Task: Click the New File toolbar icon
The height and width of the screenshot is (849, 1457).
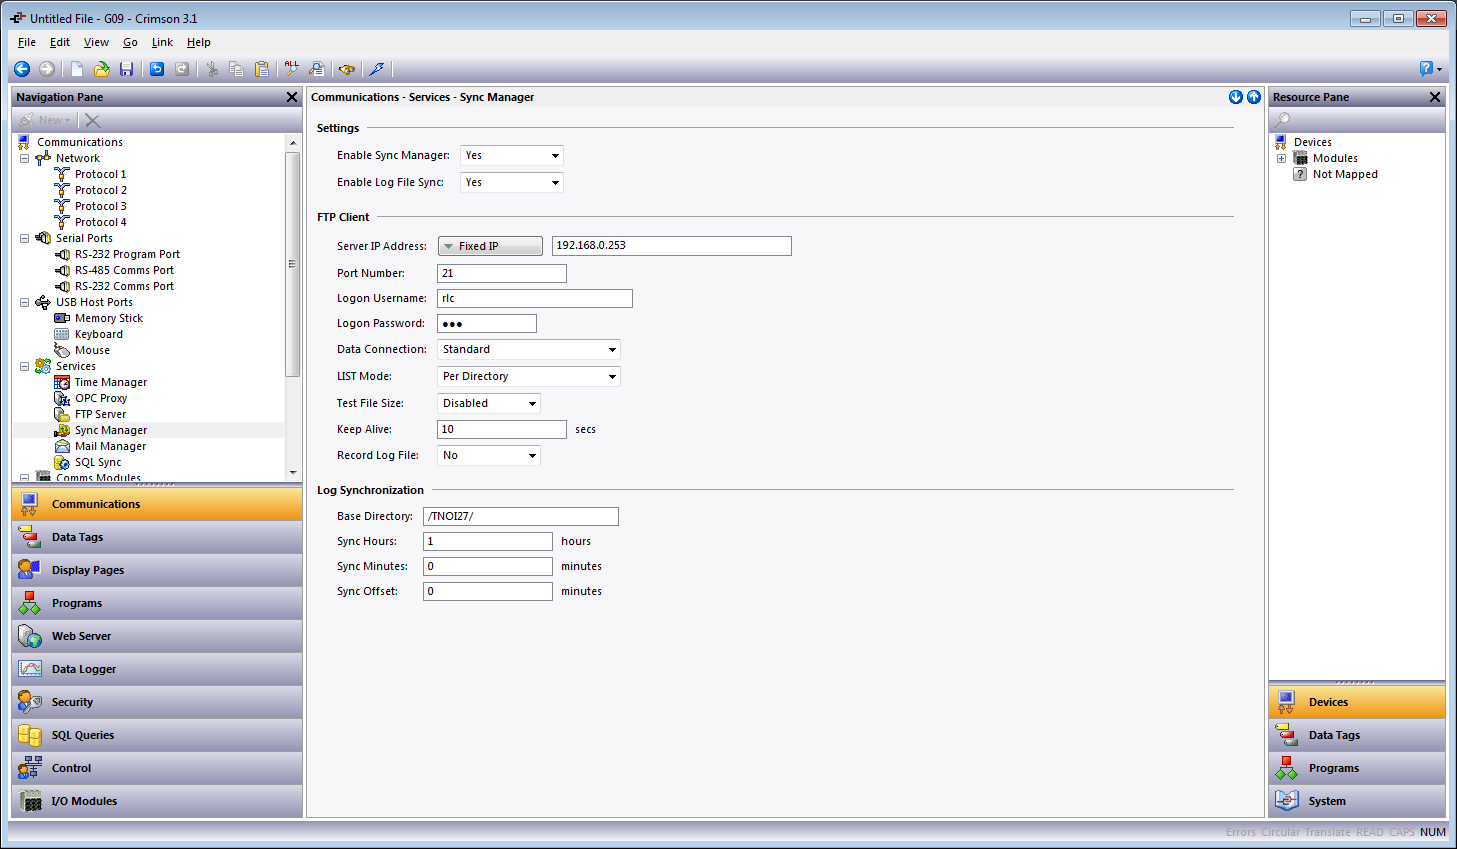Action: (77, 69)
